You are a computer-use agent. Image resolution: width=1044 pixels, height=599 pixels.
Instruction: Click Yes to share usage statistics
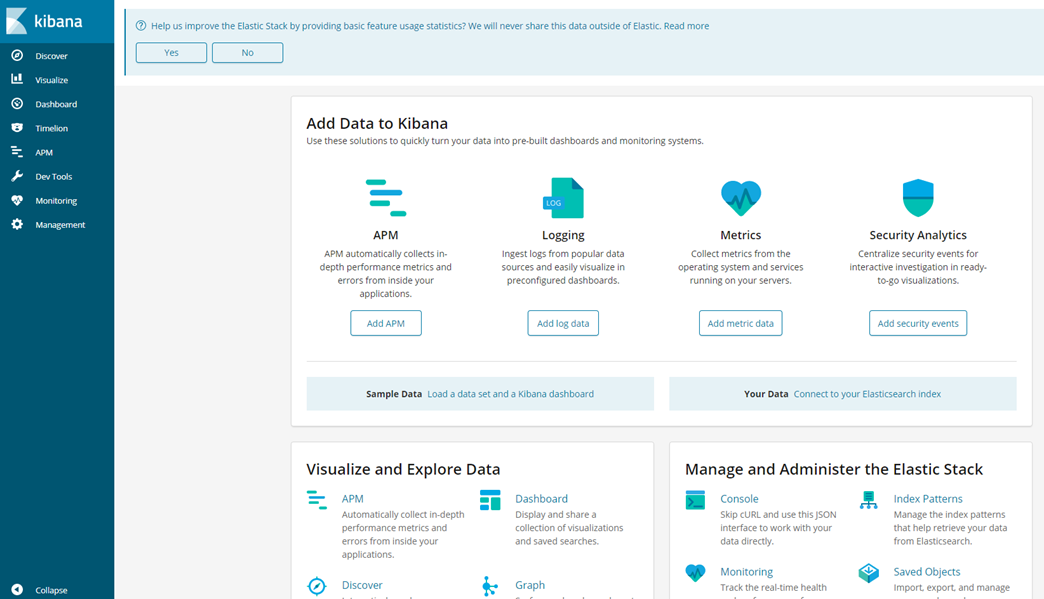click(171, 53)
